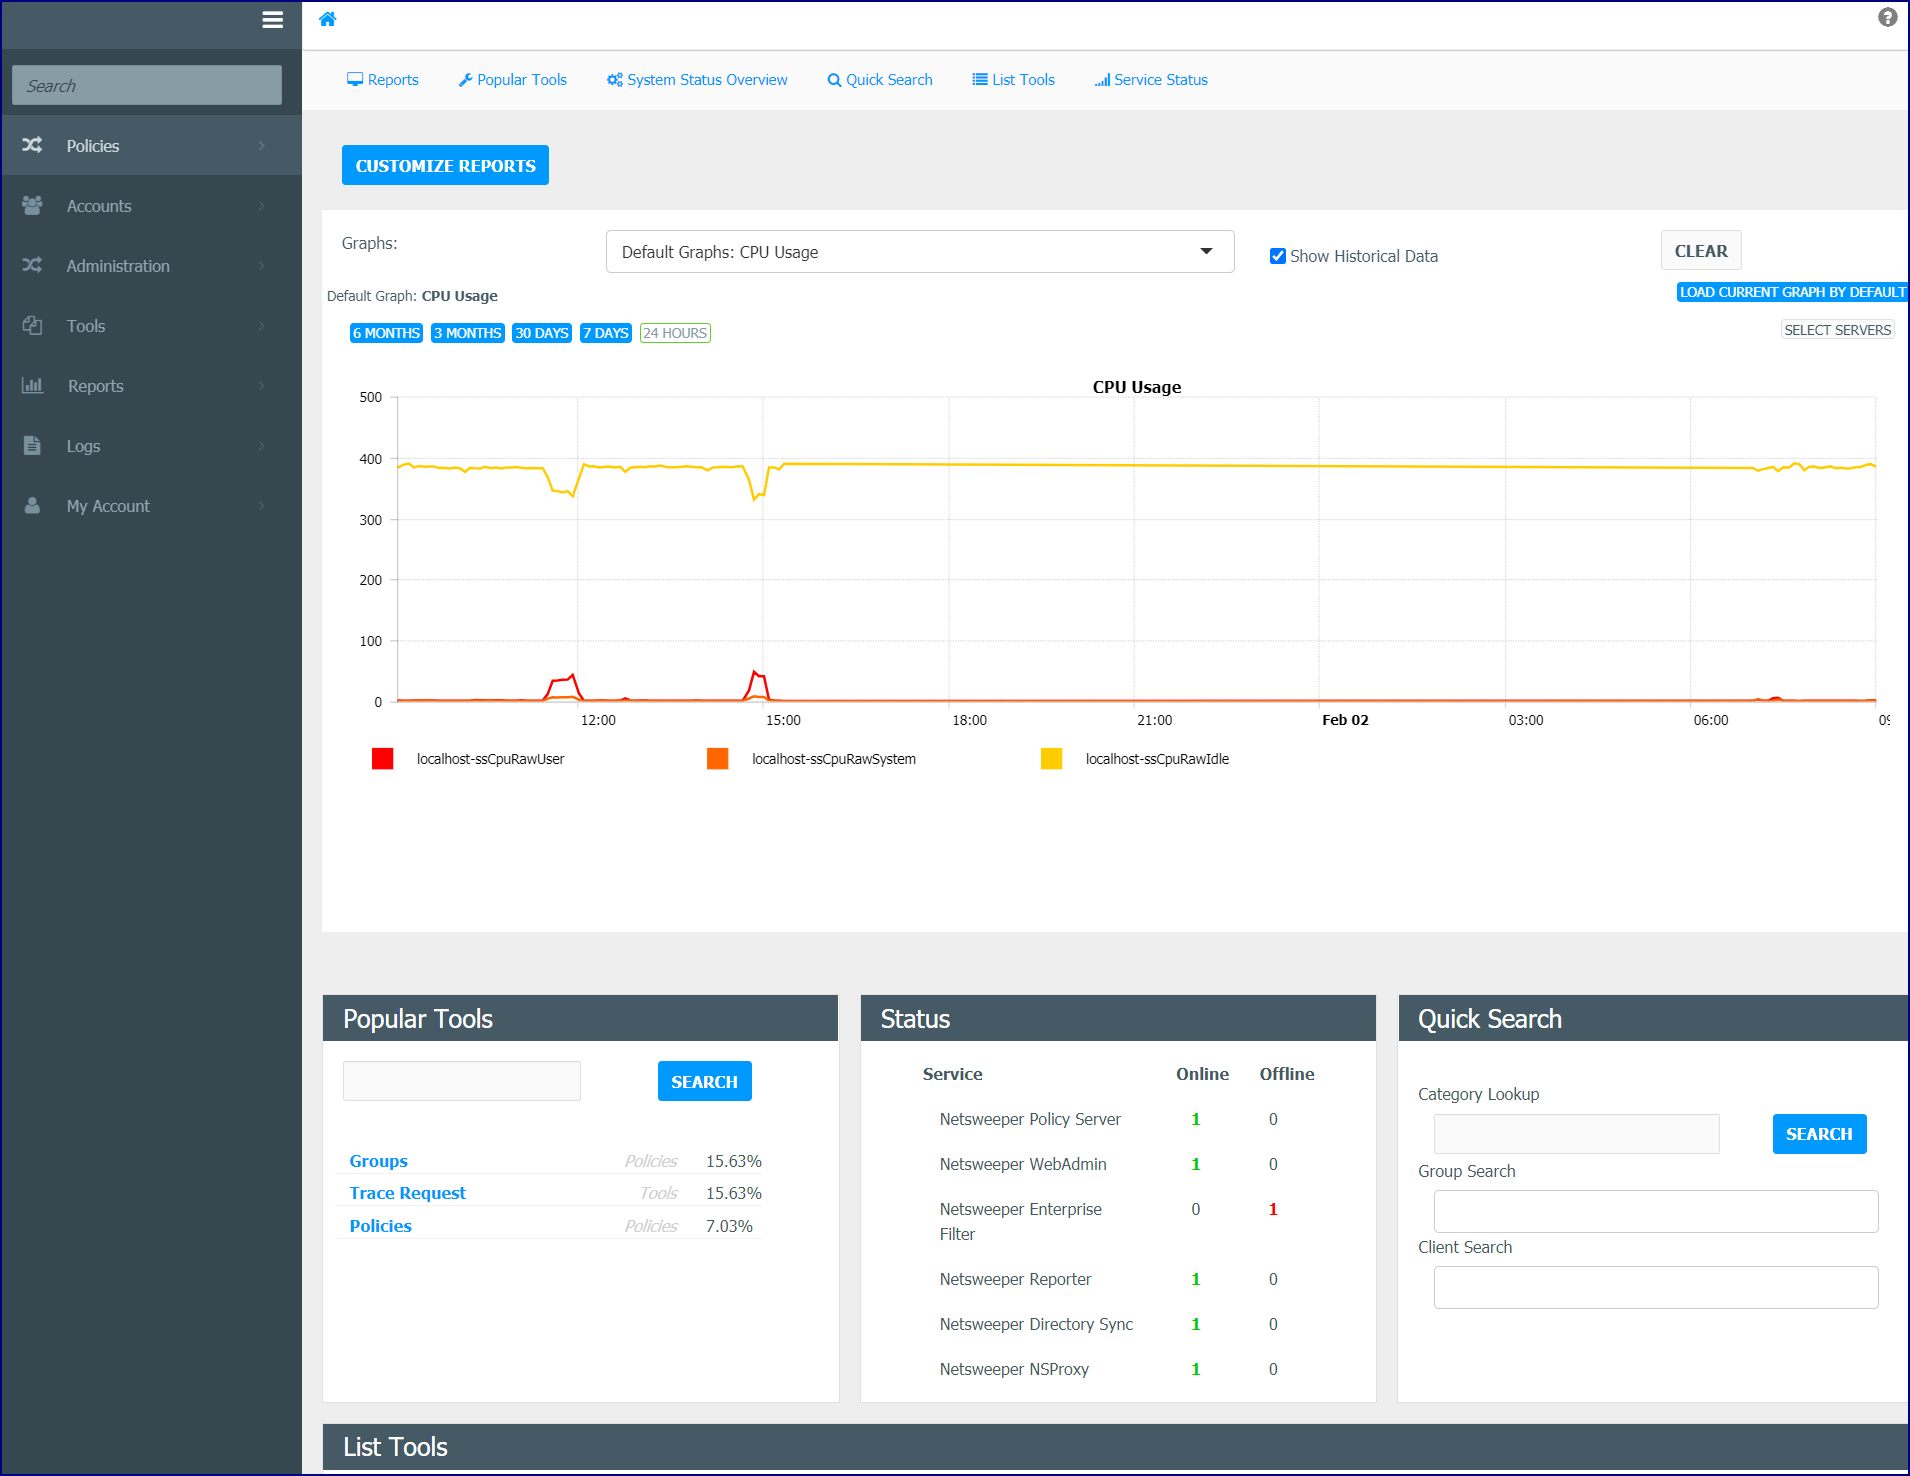Click the Reports bar chart sidebar icon

[32, 385]
